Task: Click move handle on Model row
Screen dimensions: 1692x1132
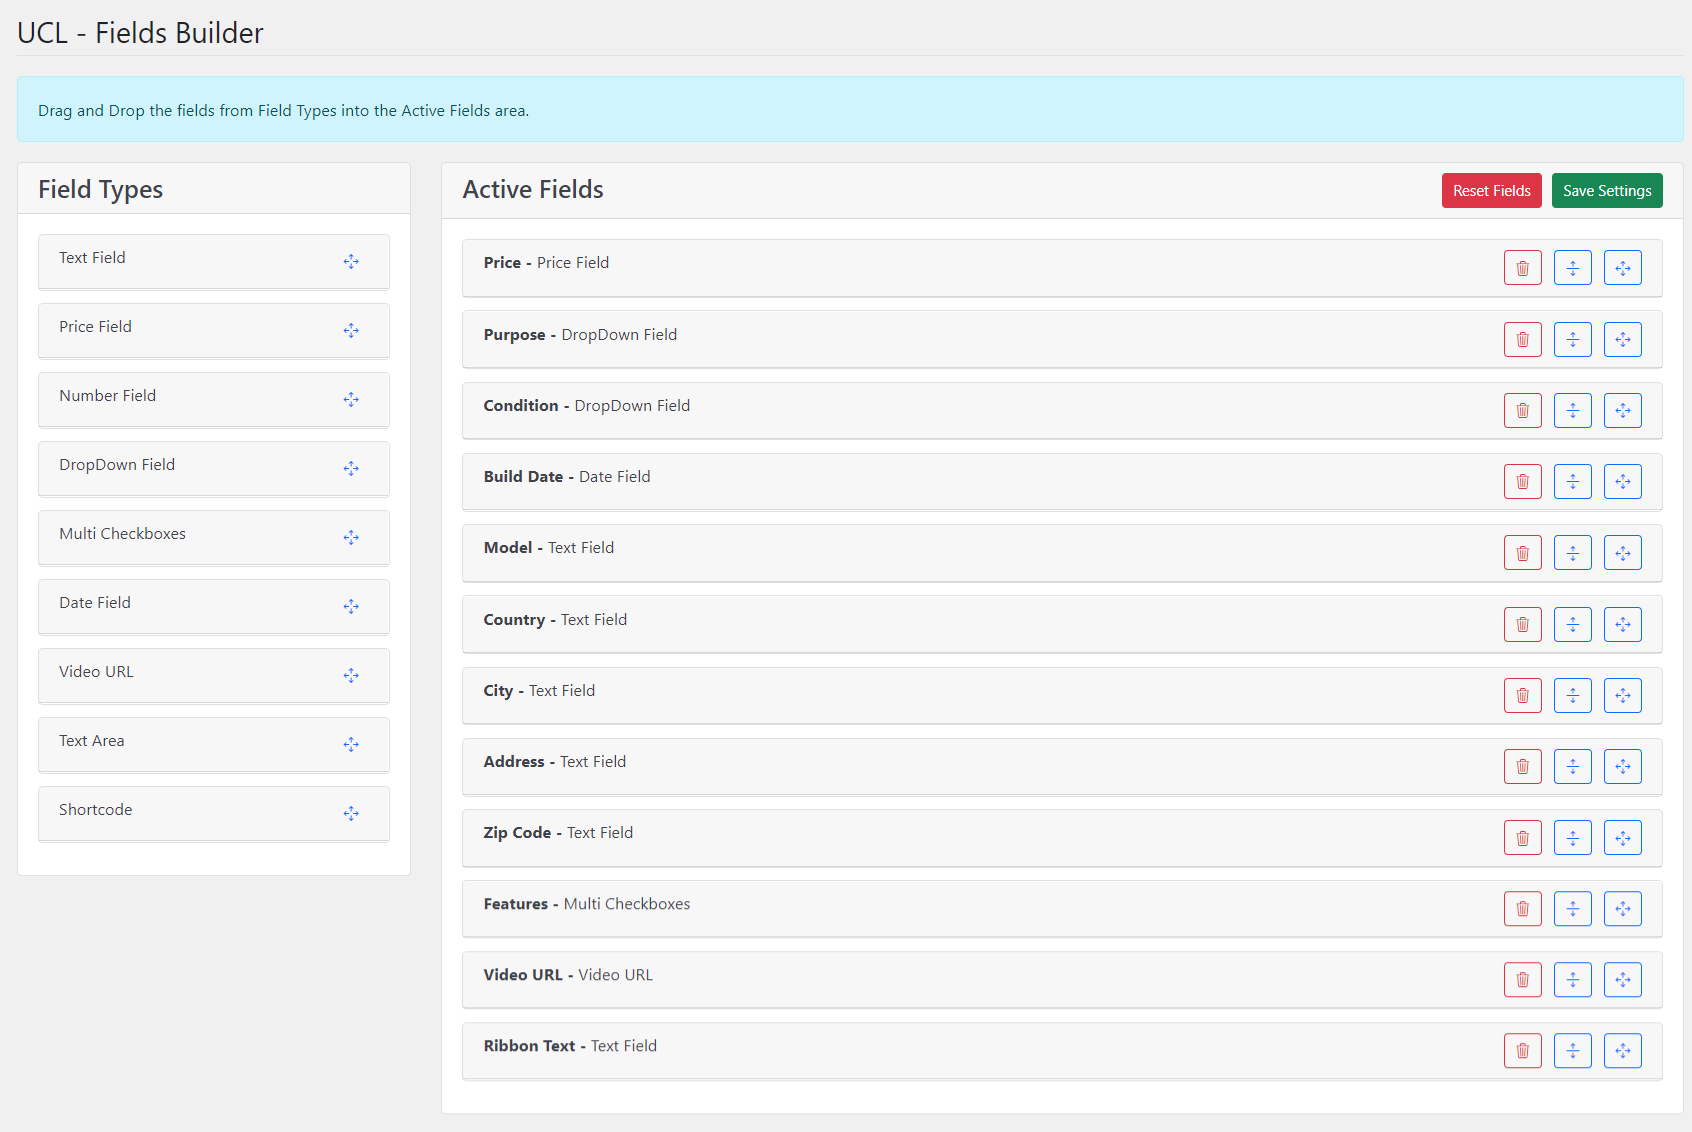Action: point(1622,552)
